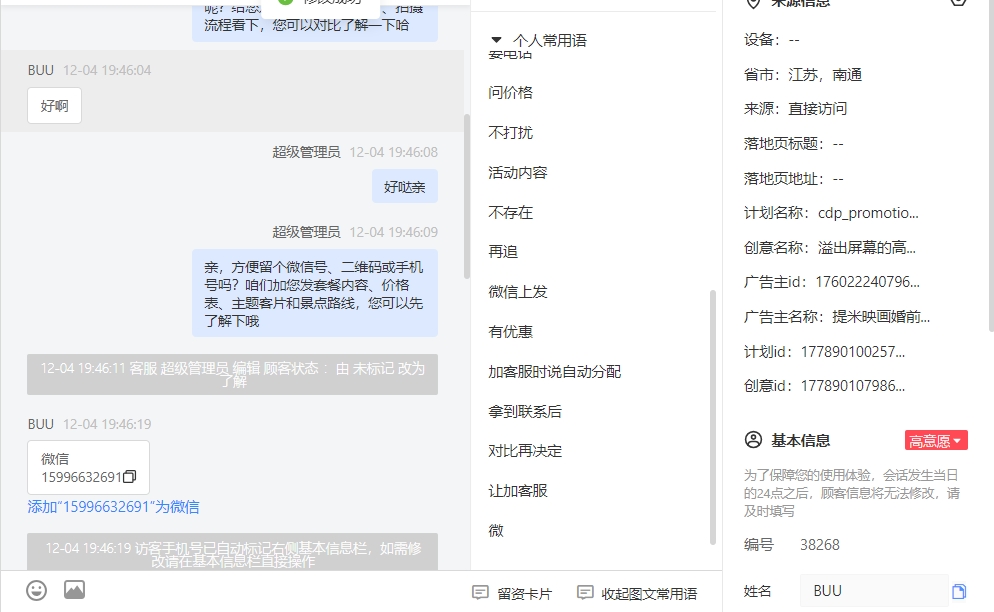The width and height of the screenshot is (994, 612).
Task: Click the BUU 12-04 19:46:19 message header
Action: 89,424
